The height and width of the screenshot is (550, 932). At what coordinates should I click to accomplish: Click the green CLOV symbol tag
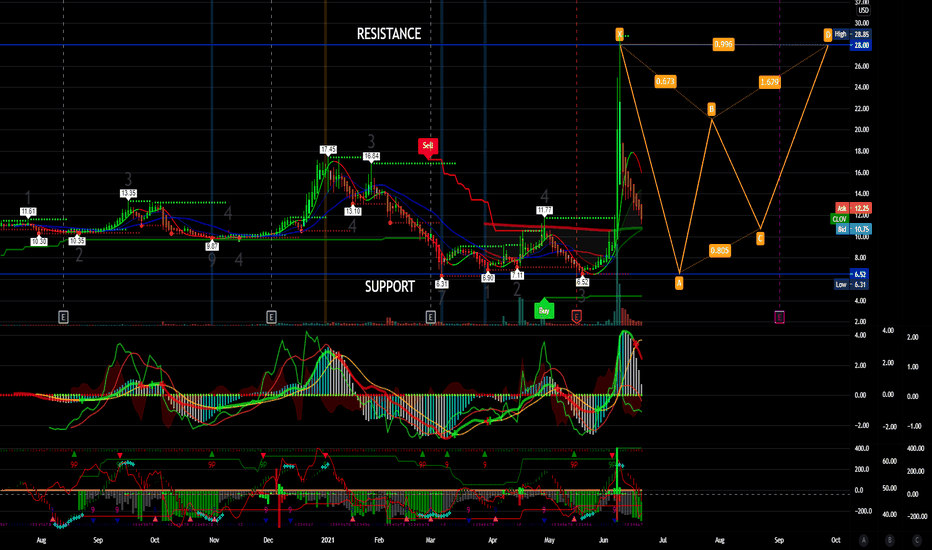839,219
